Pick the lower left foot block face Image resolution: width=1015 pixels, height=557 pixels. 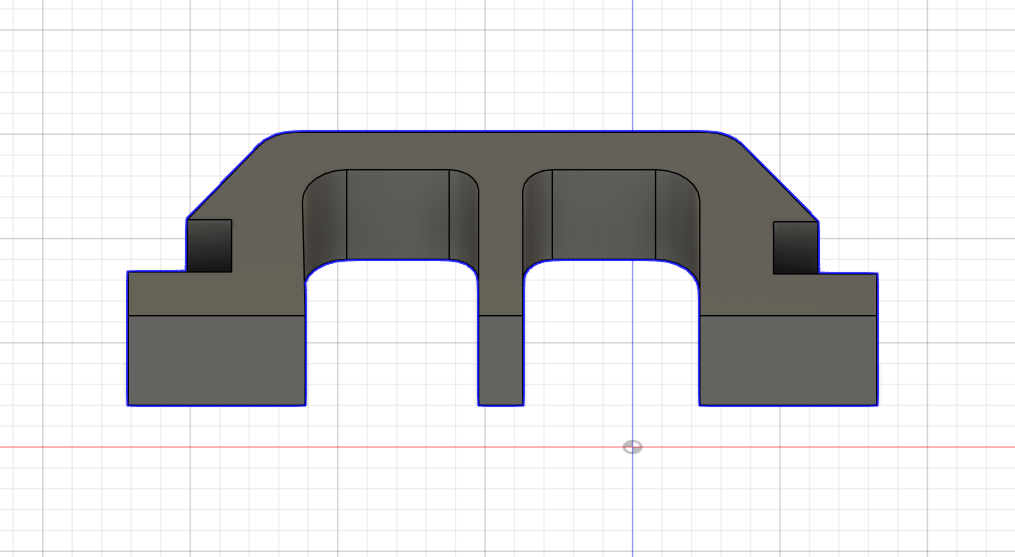216,360
